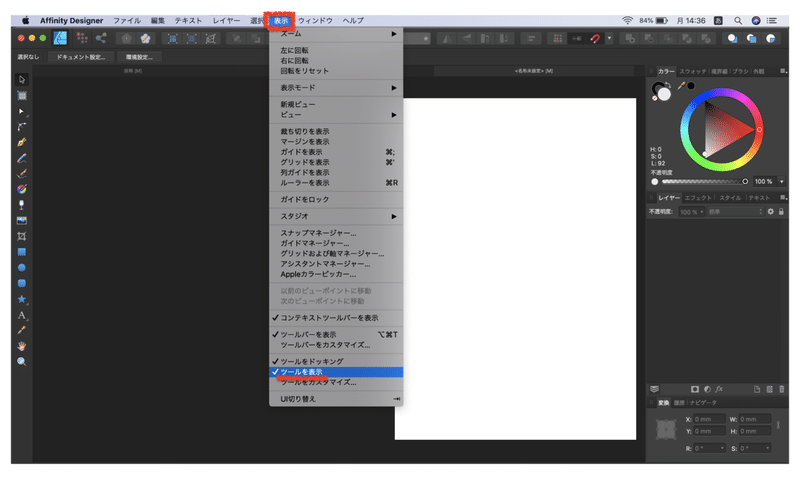800x479 pixels.
Task: Expand the 表示モード submenu
Action: click(x=336, y=88)
